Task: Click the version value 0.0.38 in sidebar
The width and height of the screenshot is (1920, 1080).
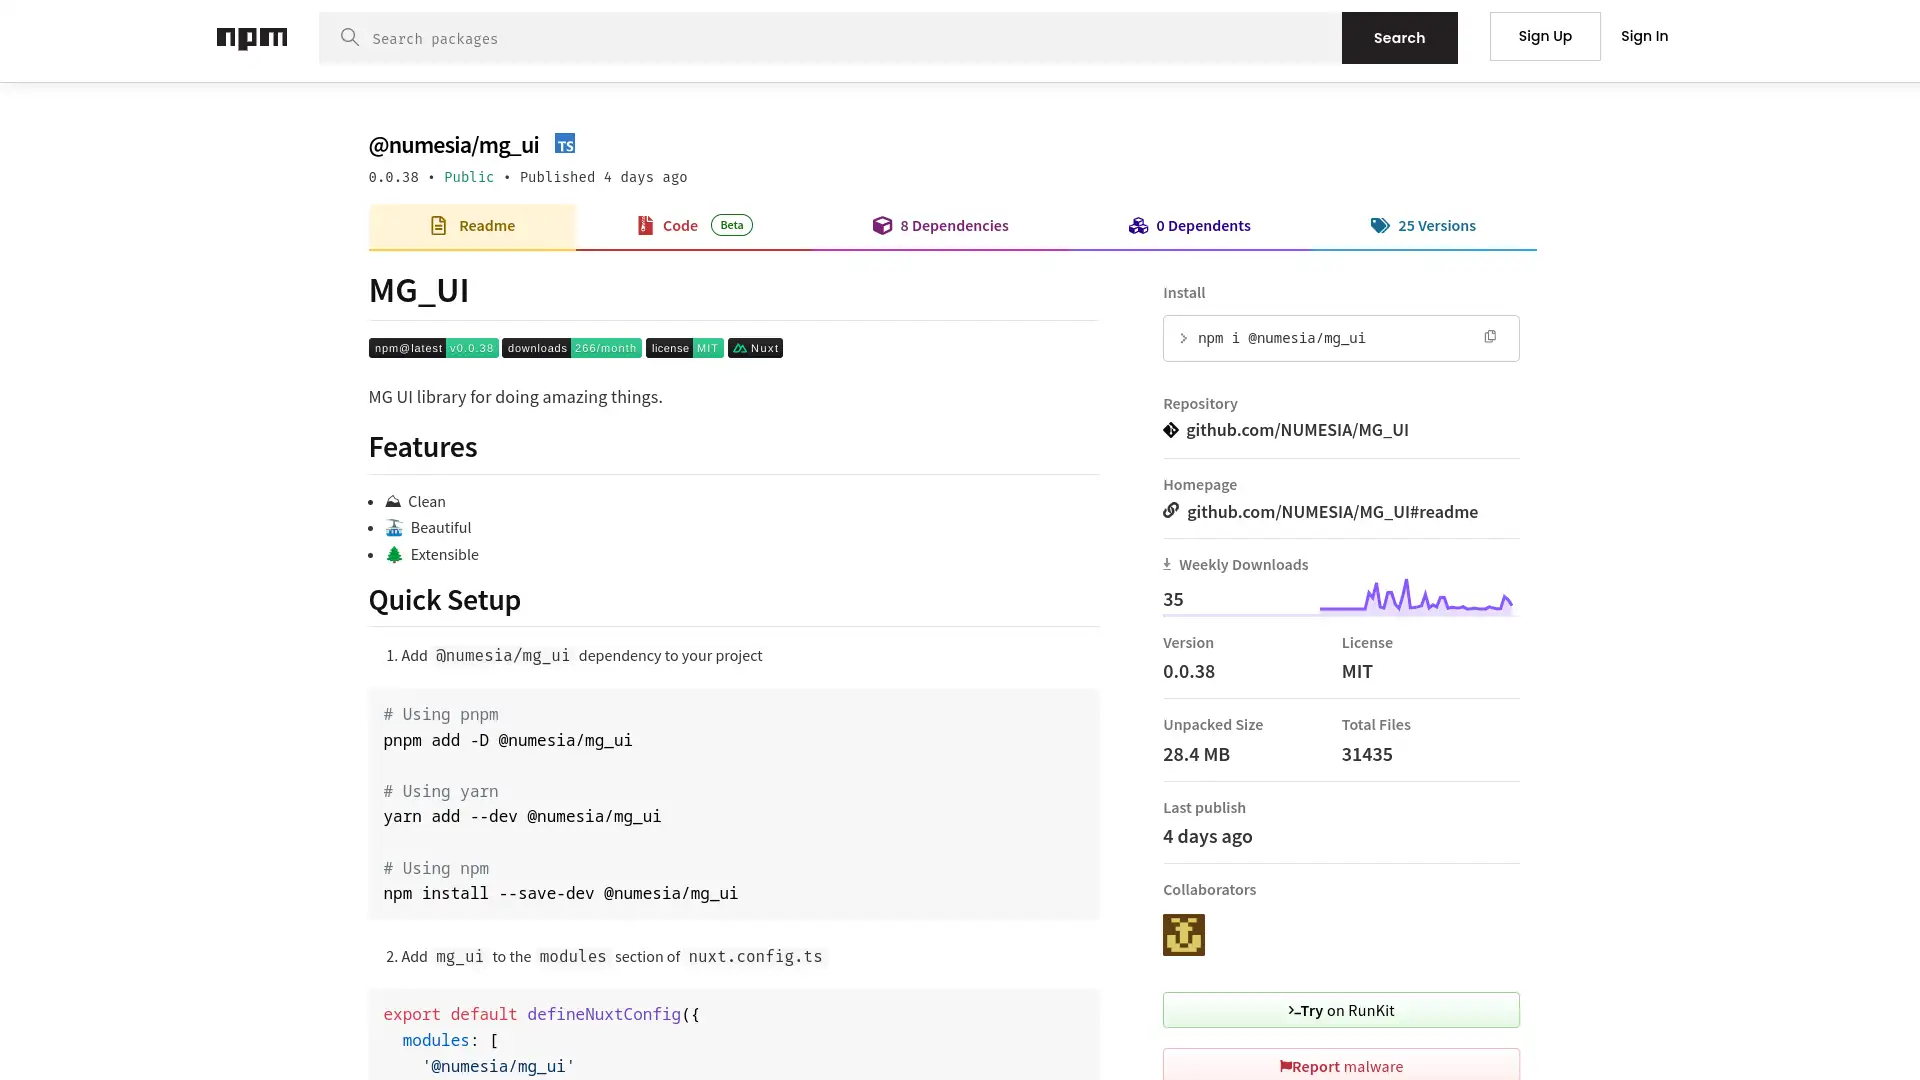Action: coord(1189,671)
